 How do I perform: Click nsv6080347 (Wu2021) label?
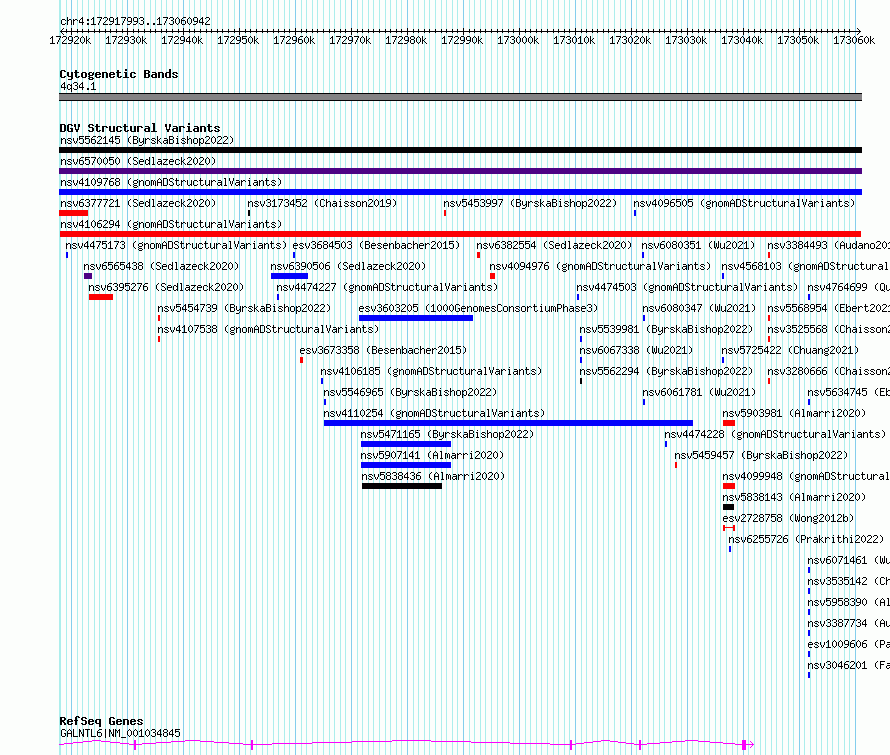tap(699, 308)
